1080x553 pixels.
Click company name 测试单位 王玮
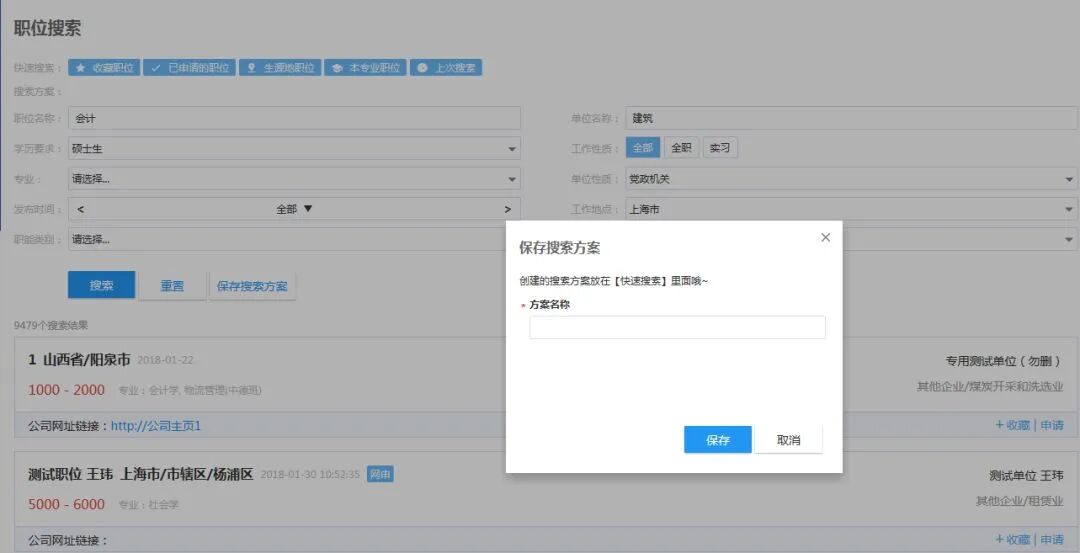click(x=1026, y=476)
